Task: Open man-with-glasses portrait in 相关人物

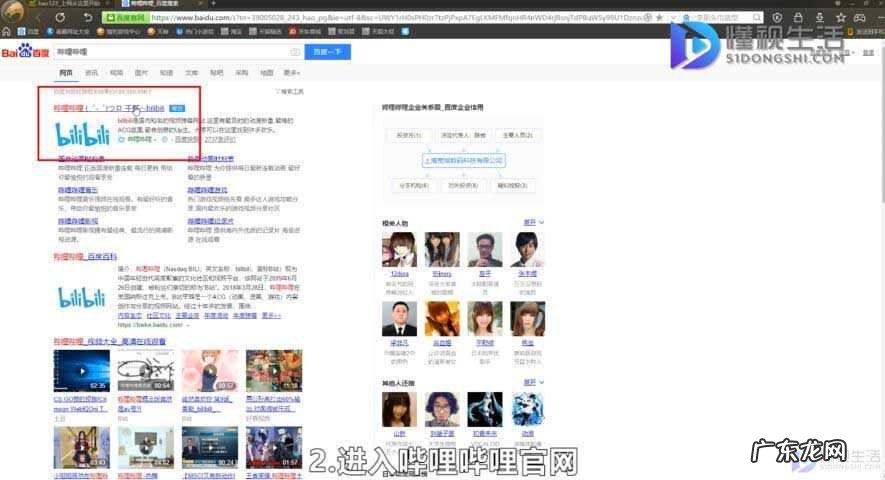Action: [485, 250]
